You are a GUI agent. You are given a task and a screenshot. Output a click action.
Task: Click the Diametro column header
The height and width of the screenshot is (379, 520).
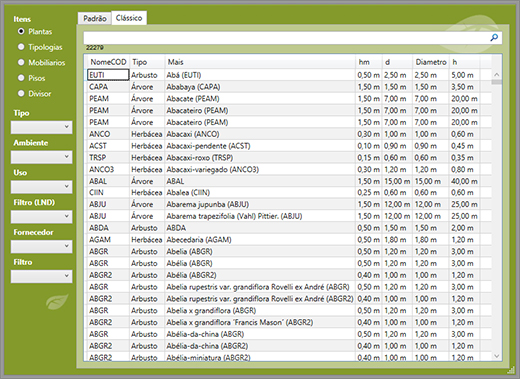(x=431, y=62)
